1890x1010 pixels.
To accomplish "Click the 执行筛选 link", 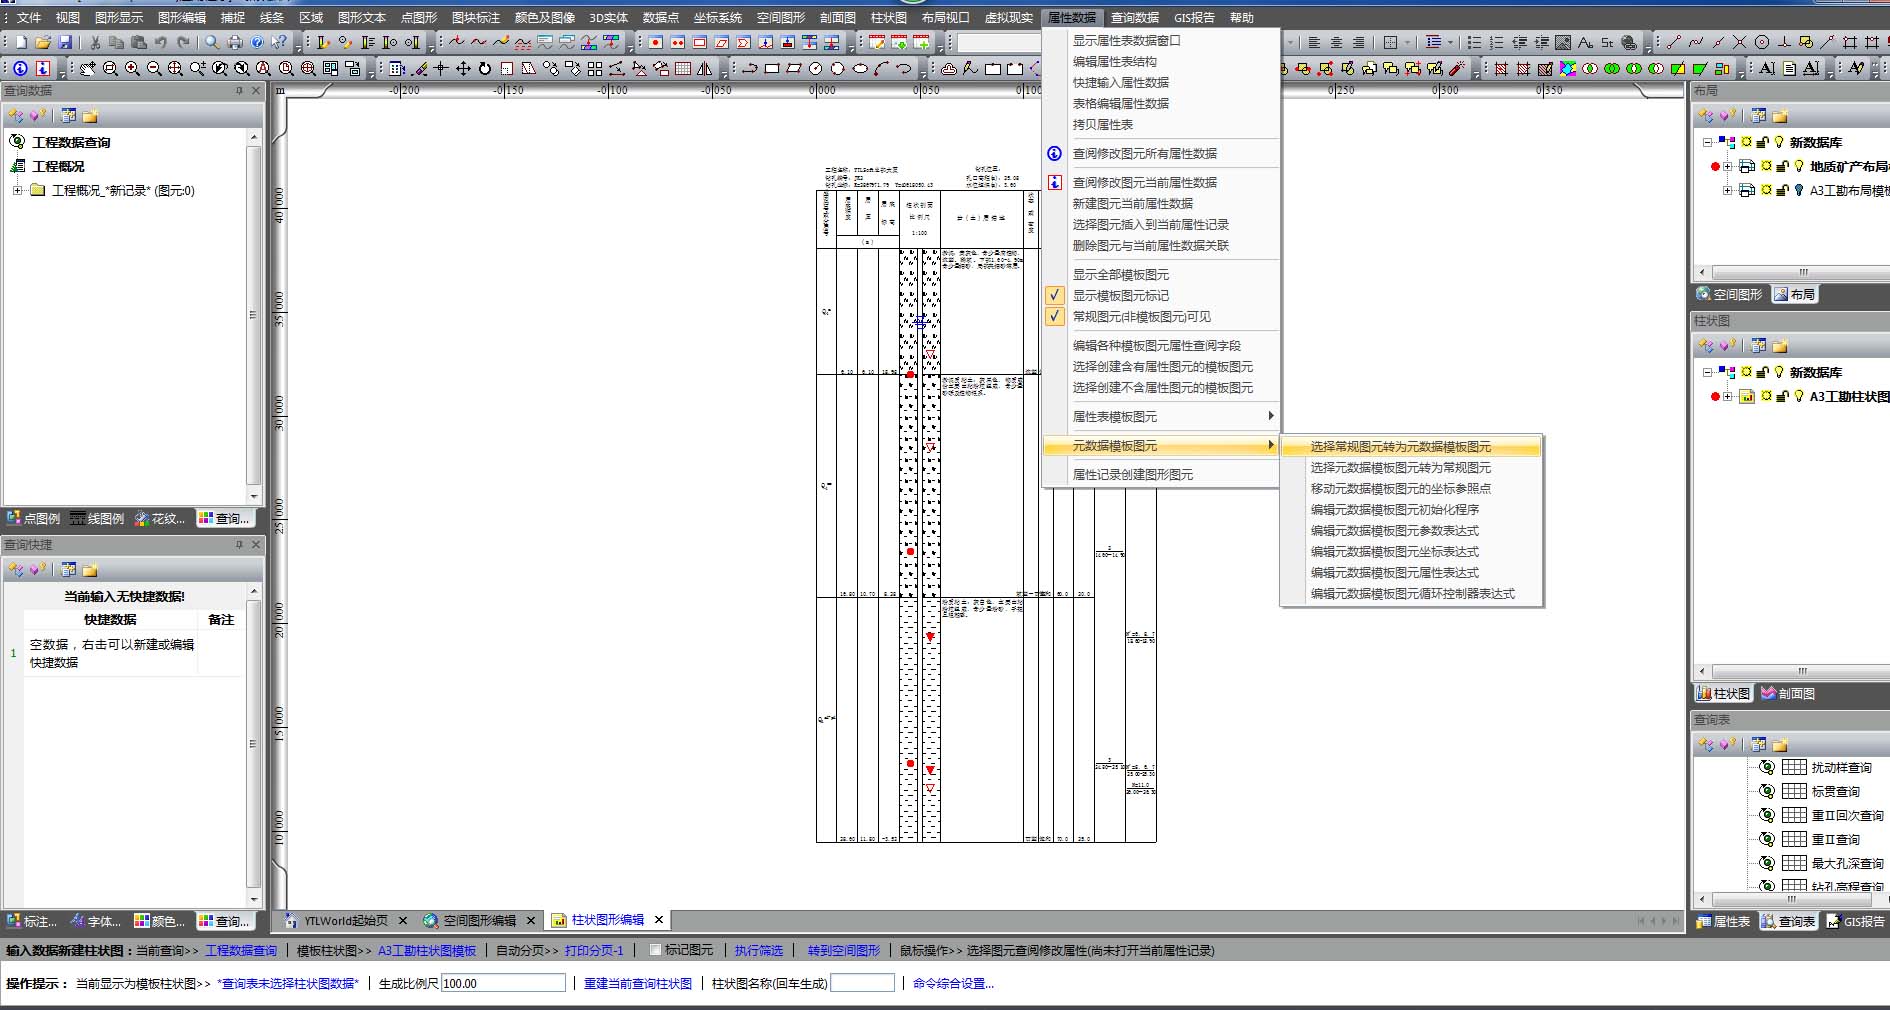I will 759,950.
